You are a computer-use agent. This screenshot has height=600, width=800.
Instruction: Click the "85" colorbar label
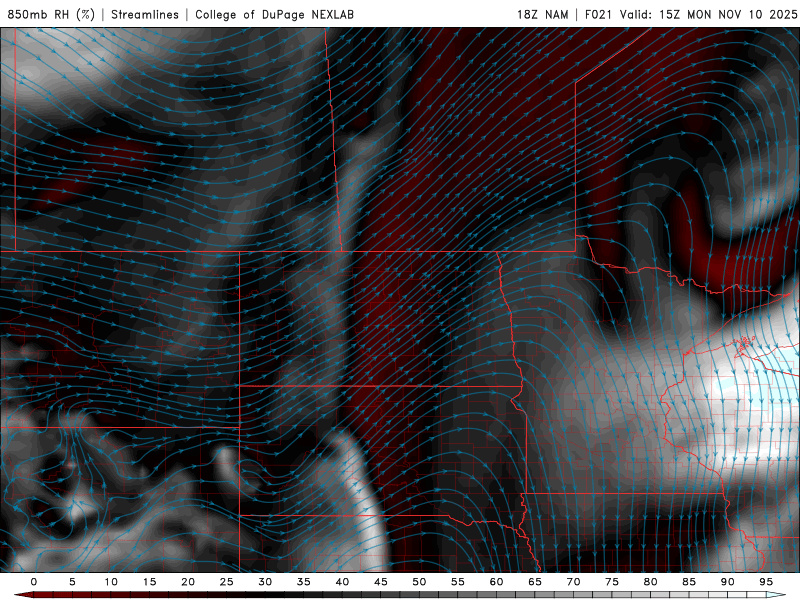tap(689, 582)
